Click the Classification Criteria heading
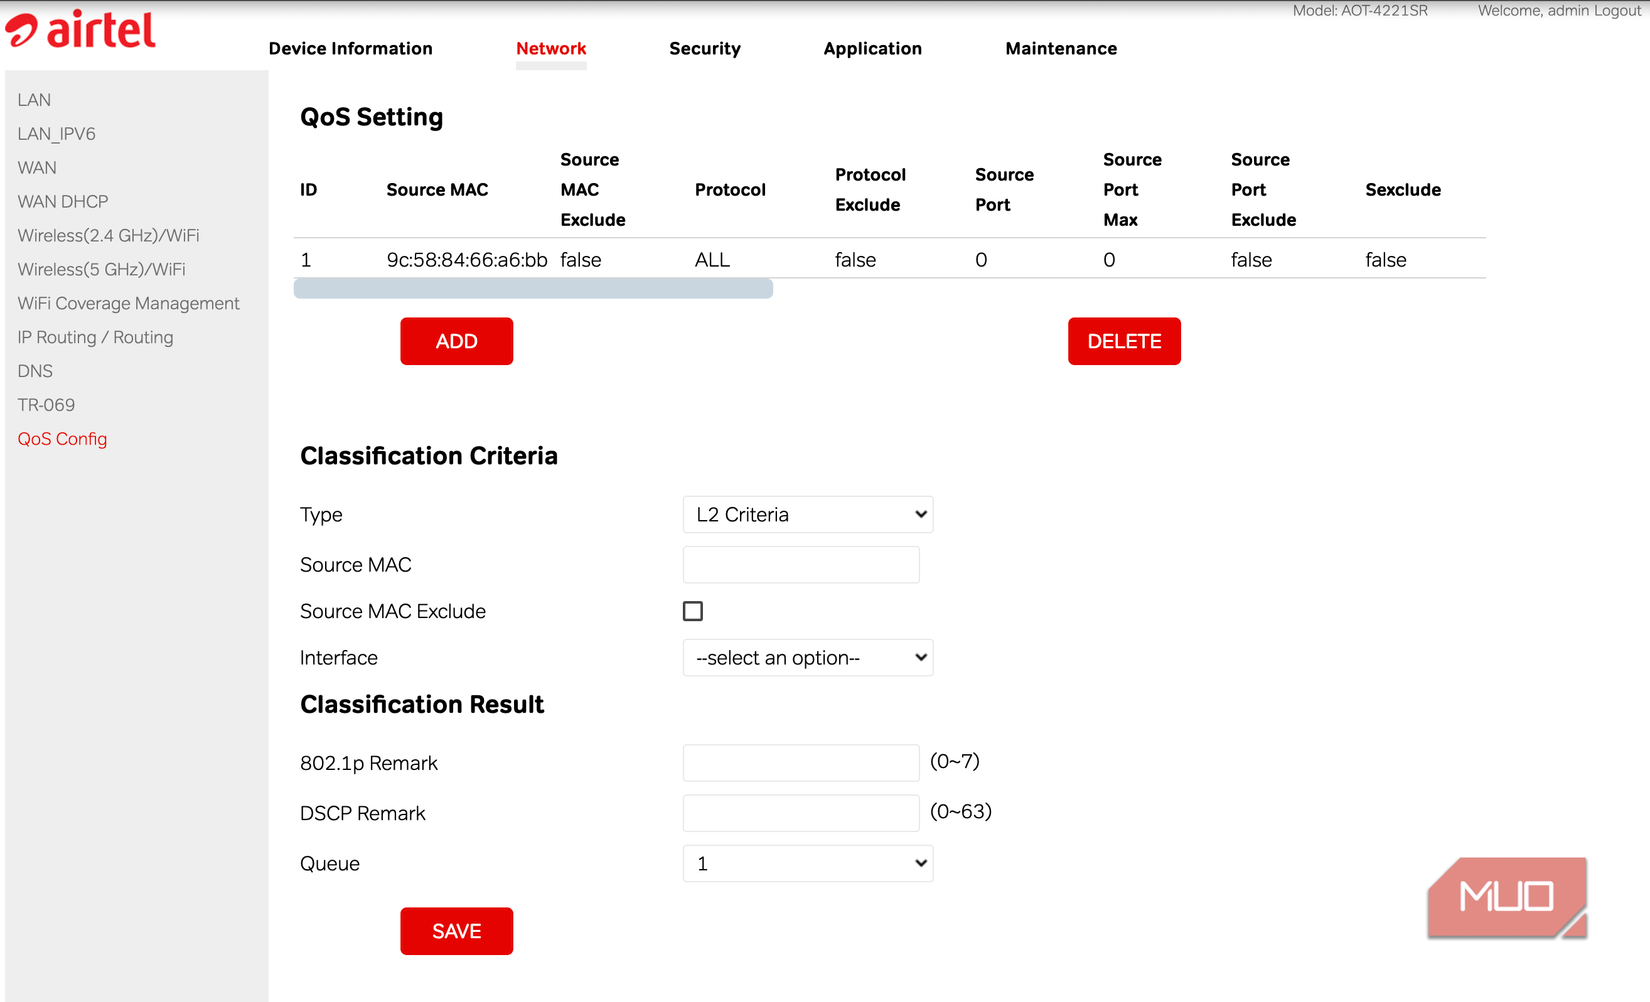The width and height of the screenshot is (1650, 1002). click(x=429, y=456)
